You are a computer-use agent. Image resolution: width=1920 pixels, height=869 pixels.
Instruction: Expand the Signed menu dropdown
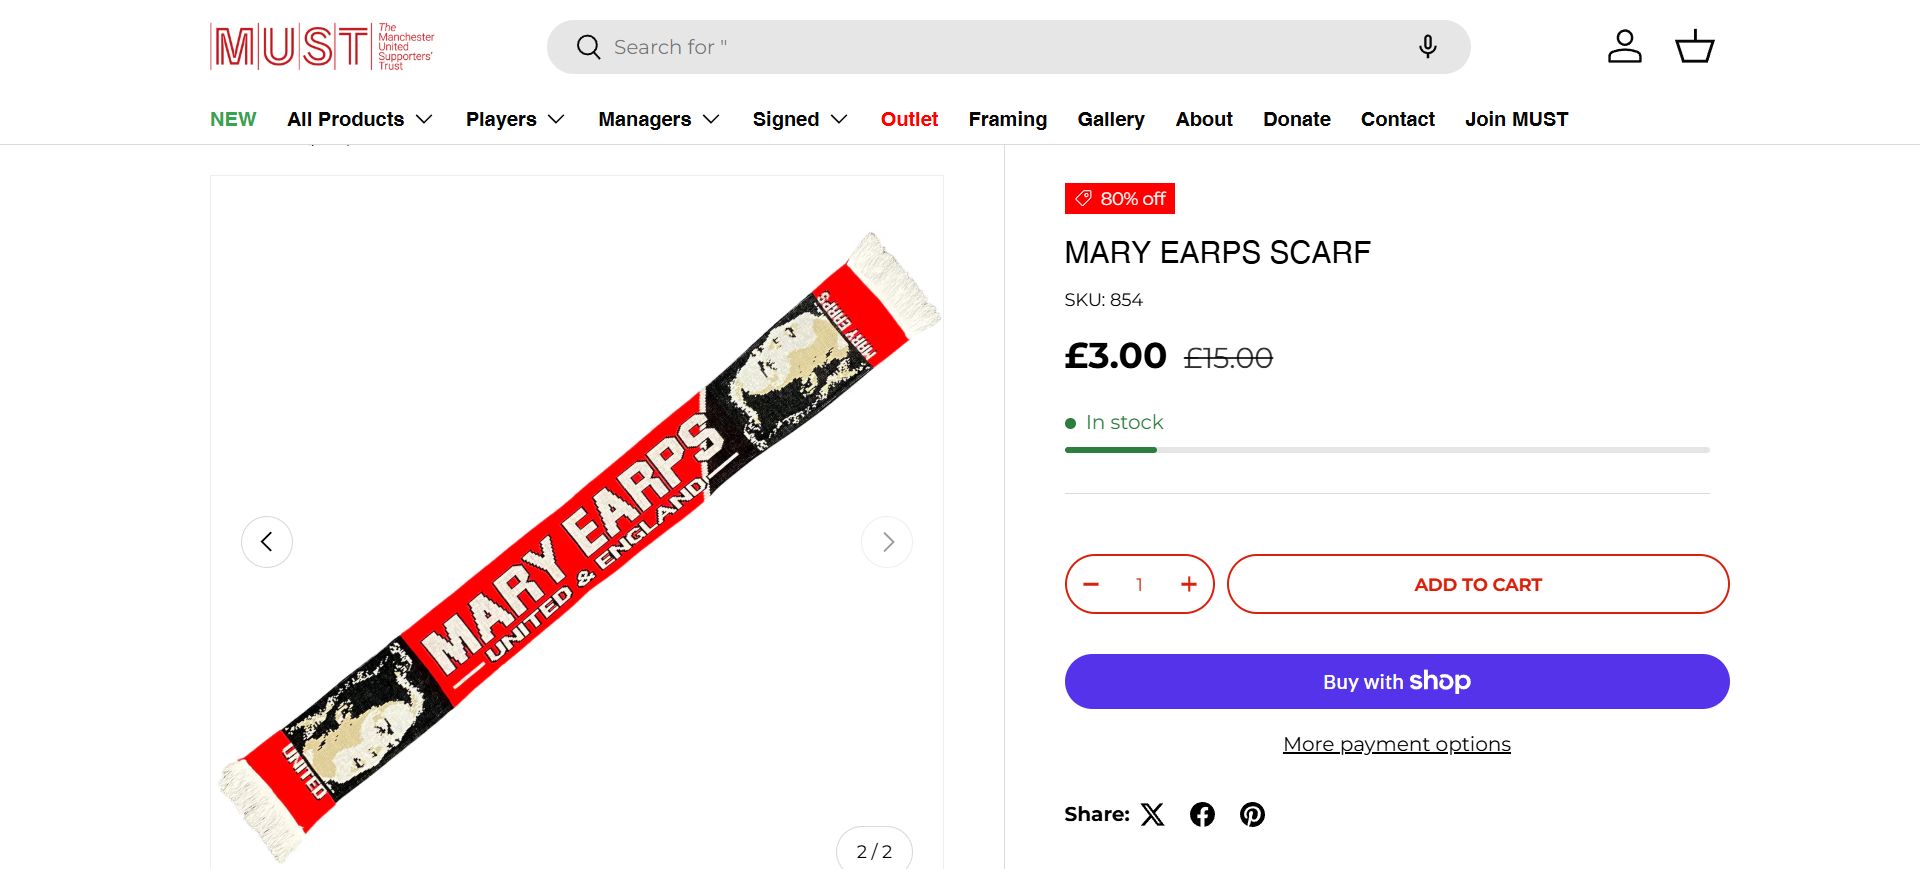(x=800, y=120)
